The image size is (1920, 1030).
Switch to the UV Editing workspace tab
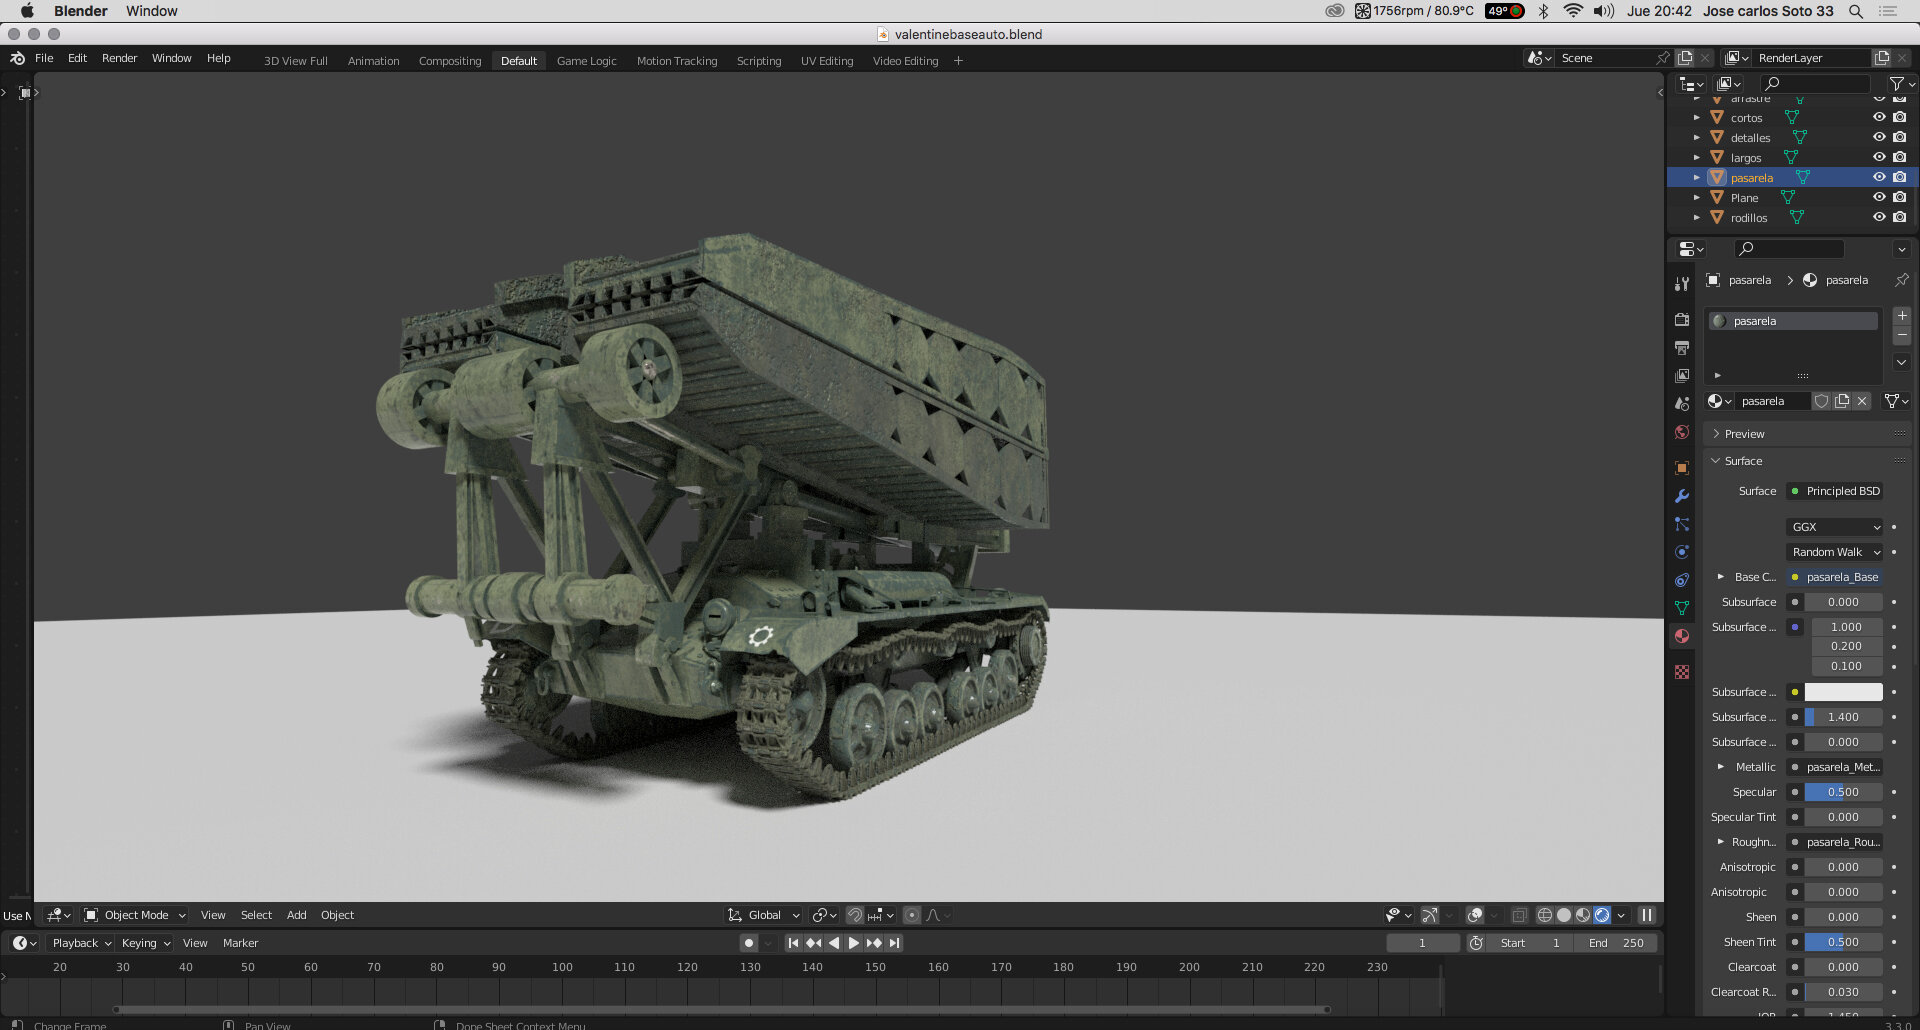827,61
